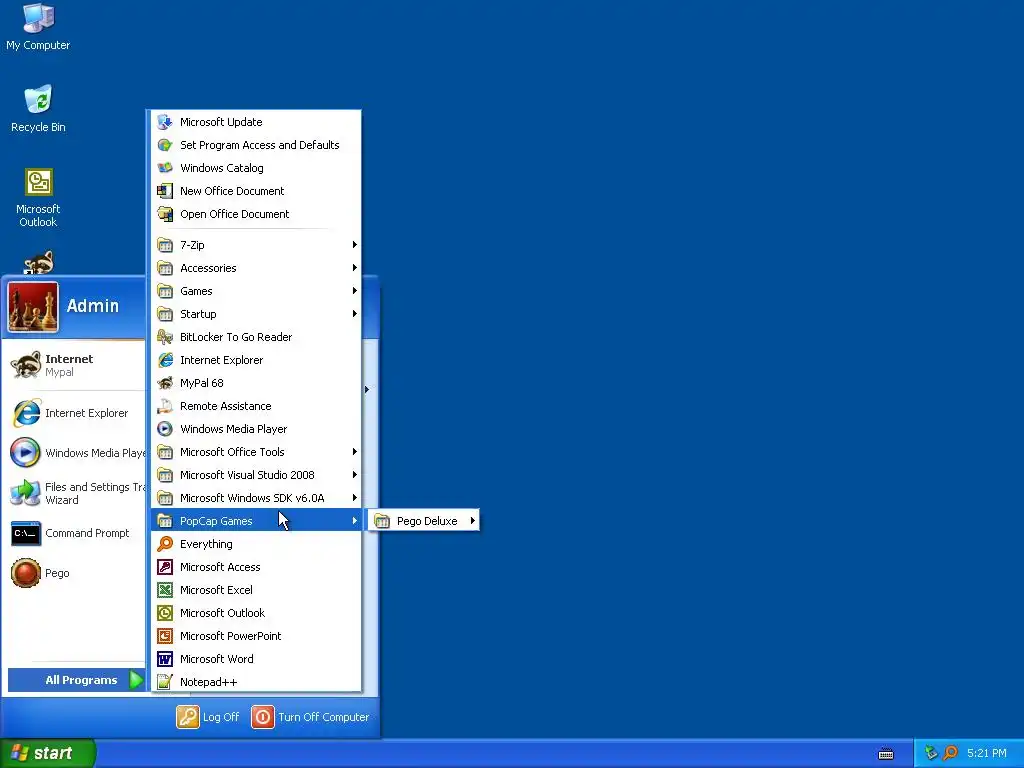The width and height of the screenshot is (1024, 768).
Task: Open Windows Media Player in Start menu left pane
Action: pos(76,453)
